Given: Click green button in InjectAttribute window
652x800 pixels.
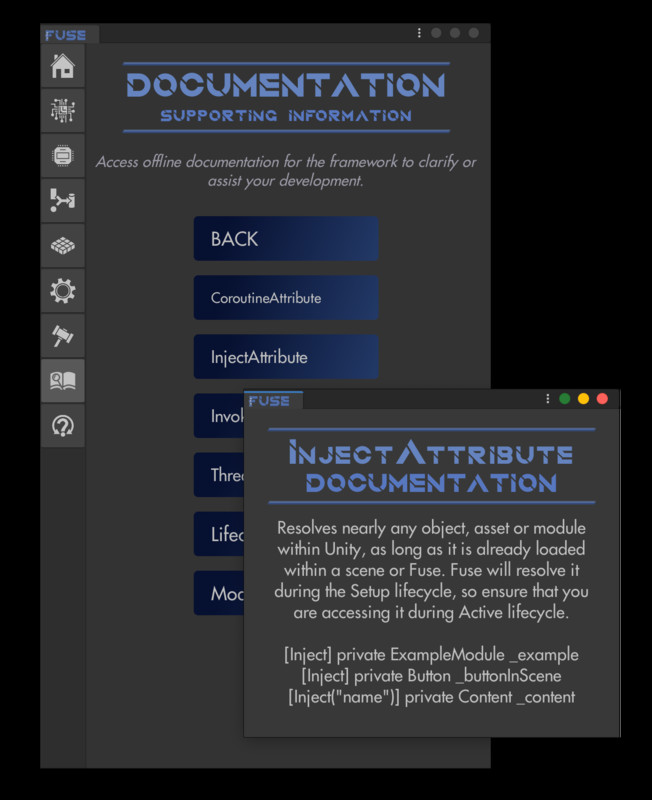Looking at the screenshot, I should point(565,399).
